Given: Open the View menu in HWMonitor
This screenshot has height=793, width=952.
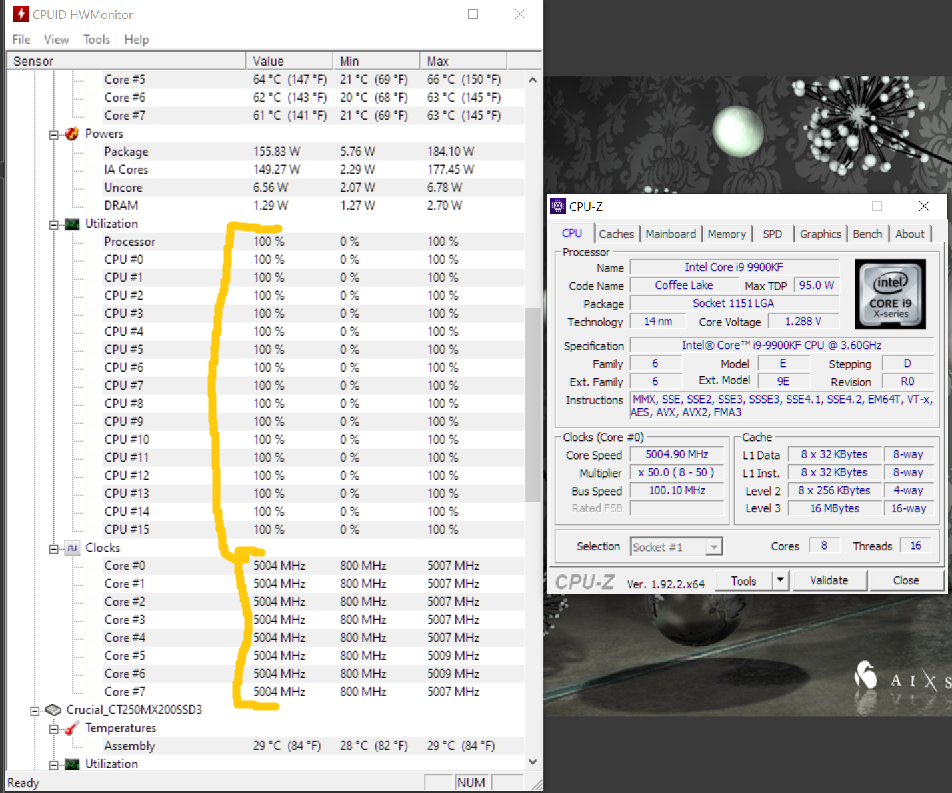Looking at the screenshot, I should [56, 39].
